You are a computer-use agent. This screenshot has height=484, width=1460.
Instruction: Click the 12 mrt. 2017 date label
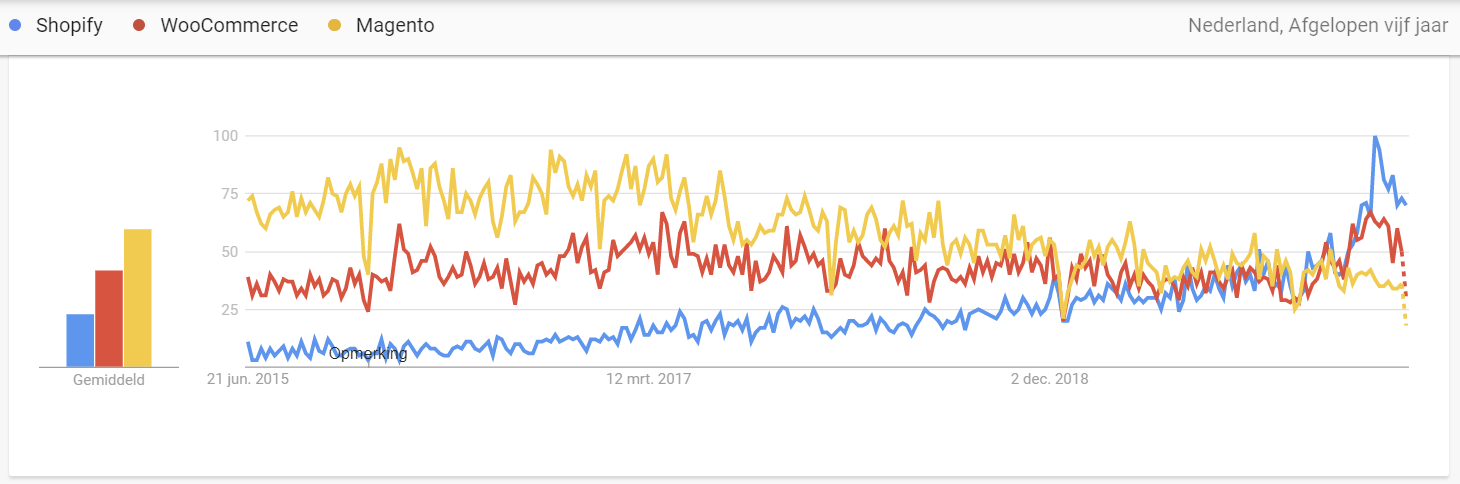coord(649,379)
